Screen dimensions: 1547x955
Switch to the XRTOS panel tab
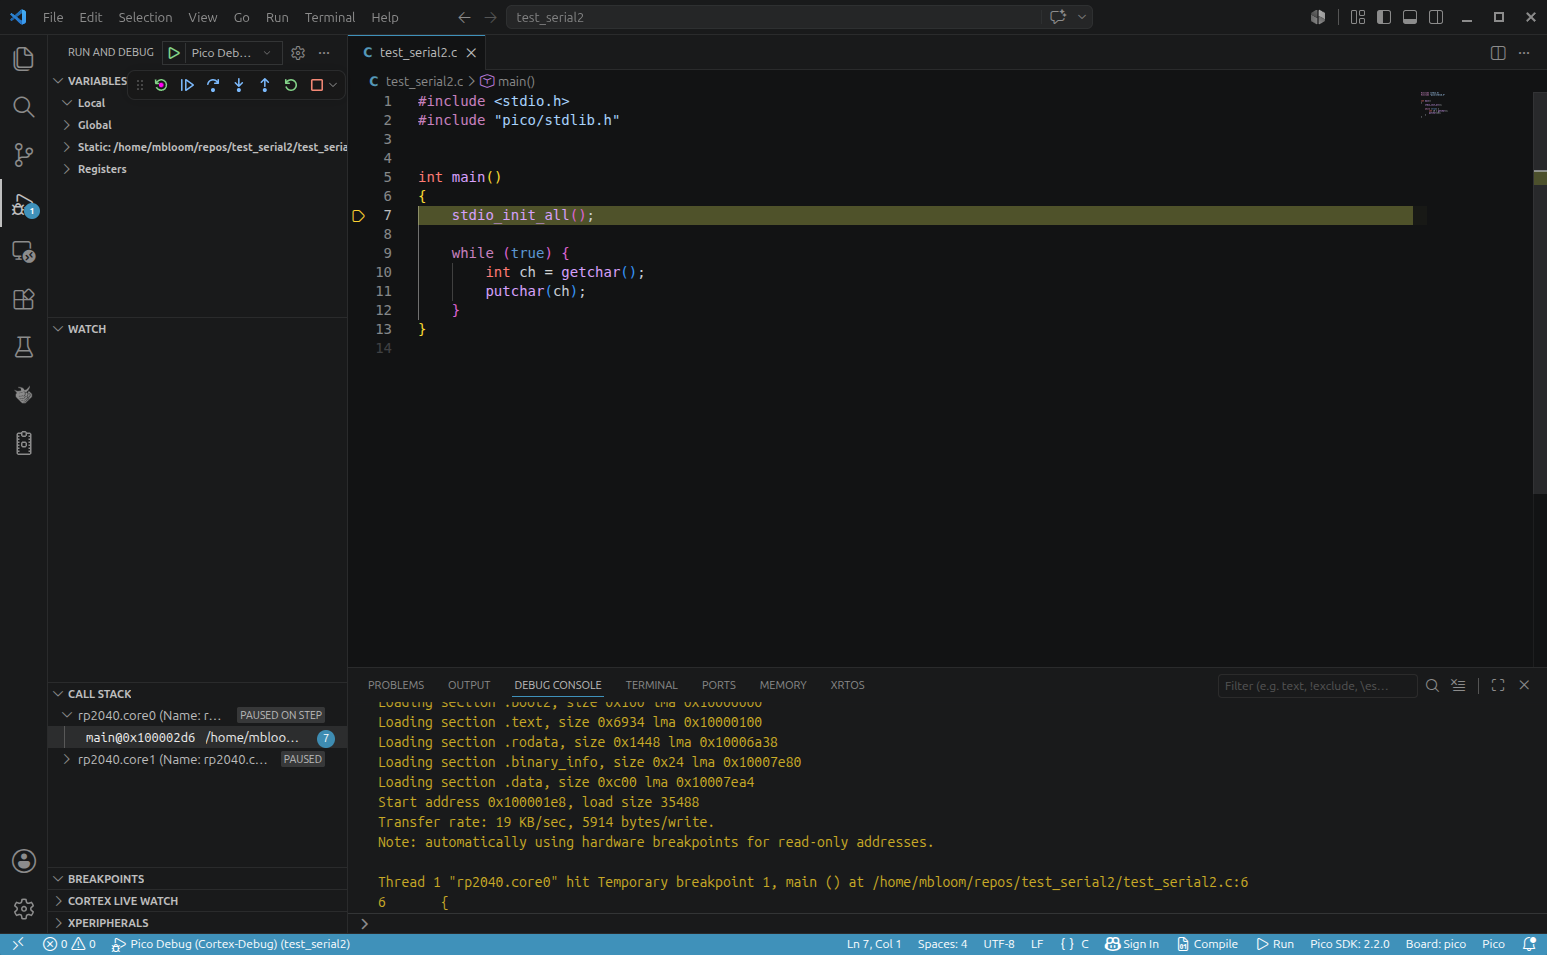tap(847, 685)
